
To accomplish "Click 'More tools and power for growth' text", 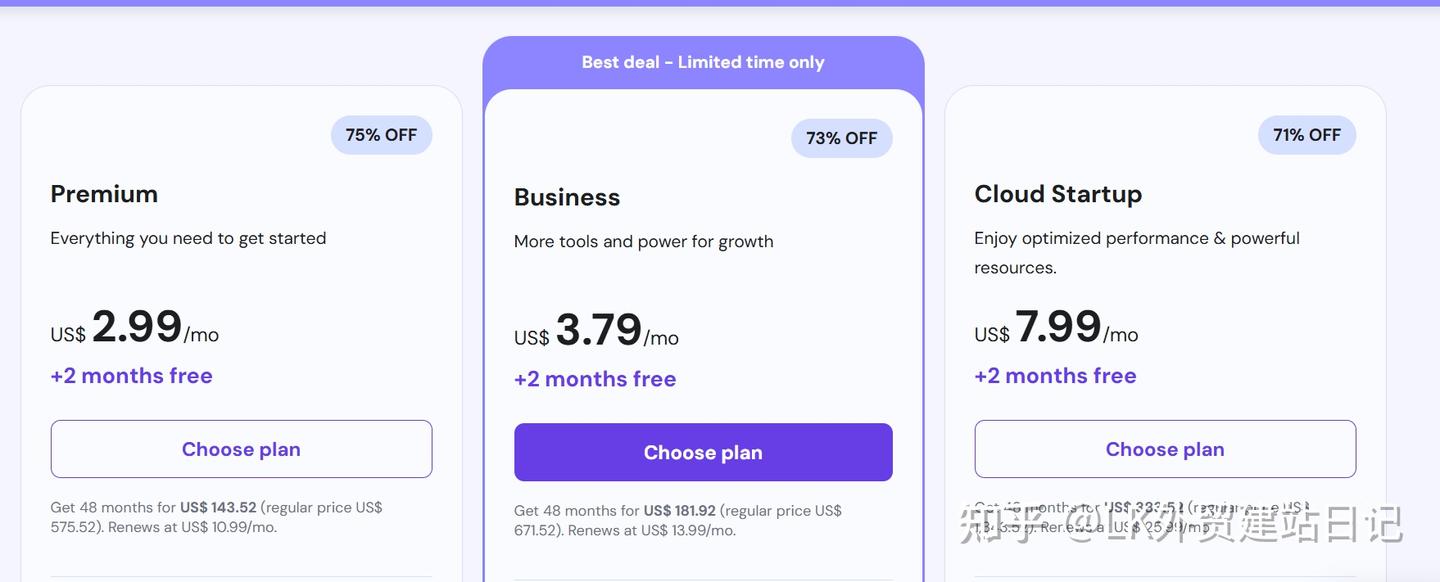I will 643,241.
